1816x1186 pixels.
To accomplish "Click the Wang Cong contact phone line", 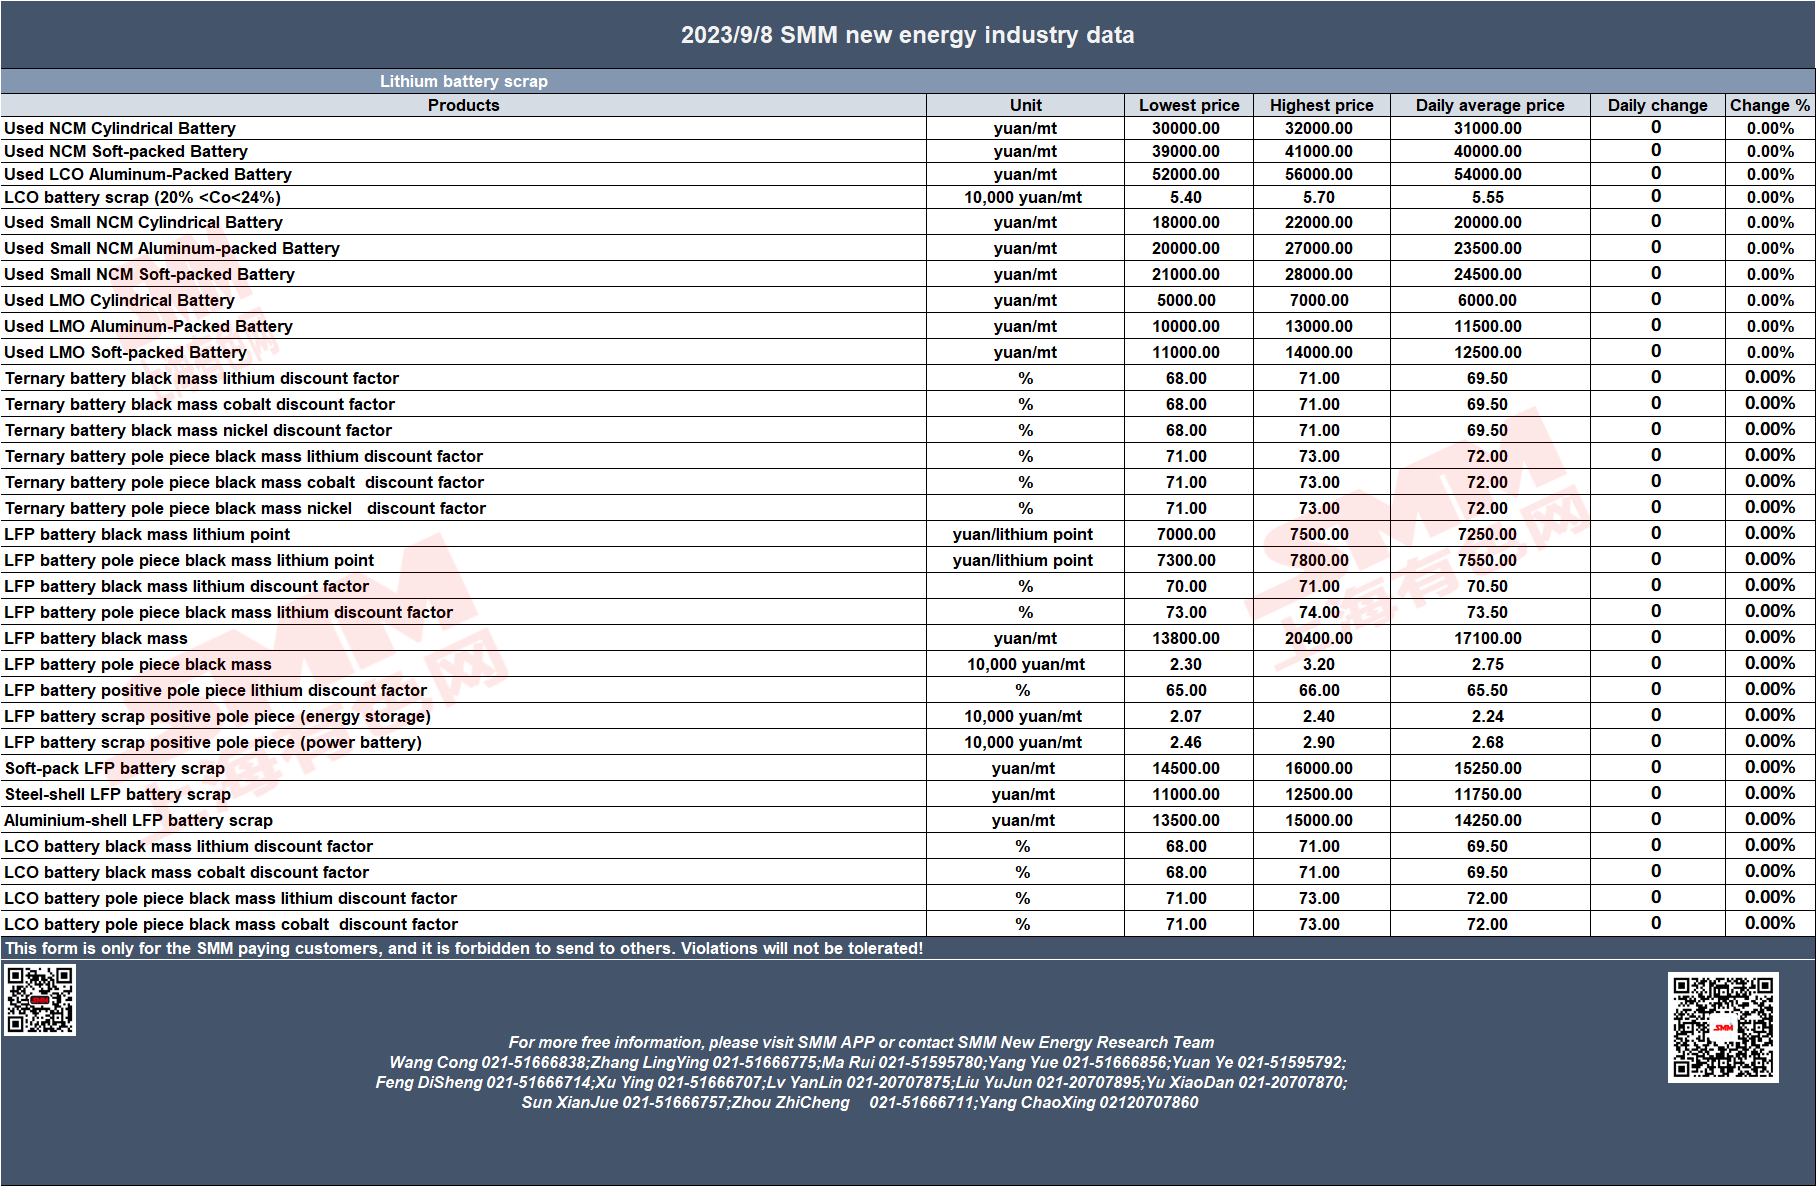I will [867, 1062].
